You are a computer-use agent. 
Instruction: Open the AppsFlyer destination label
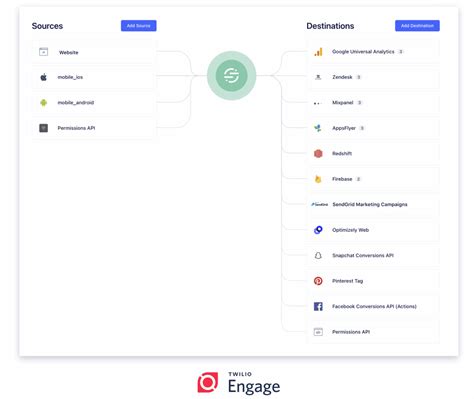click(x=344, y=128)
